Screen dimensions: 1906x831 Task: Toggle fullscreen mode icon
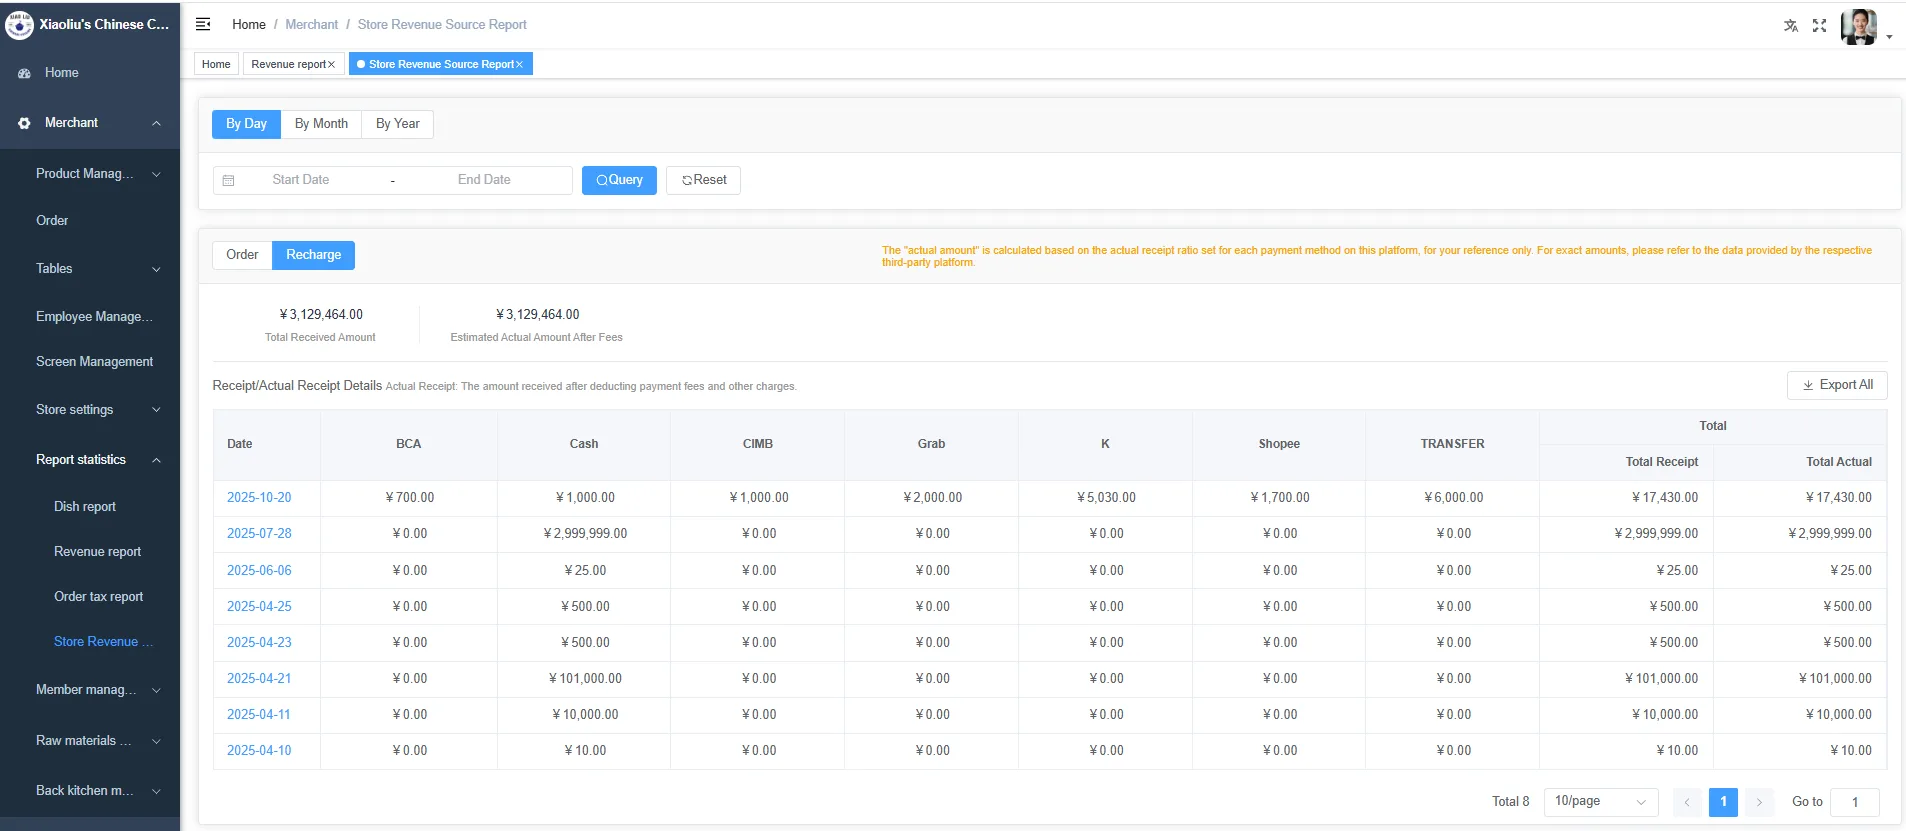point(1820,26)
